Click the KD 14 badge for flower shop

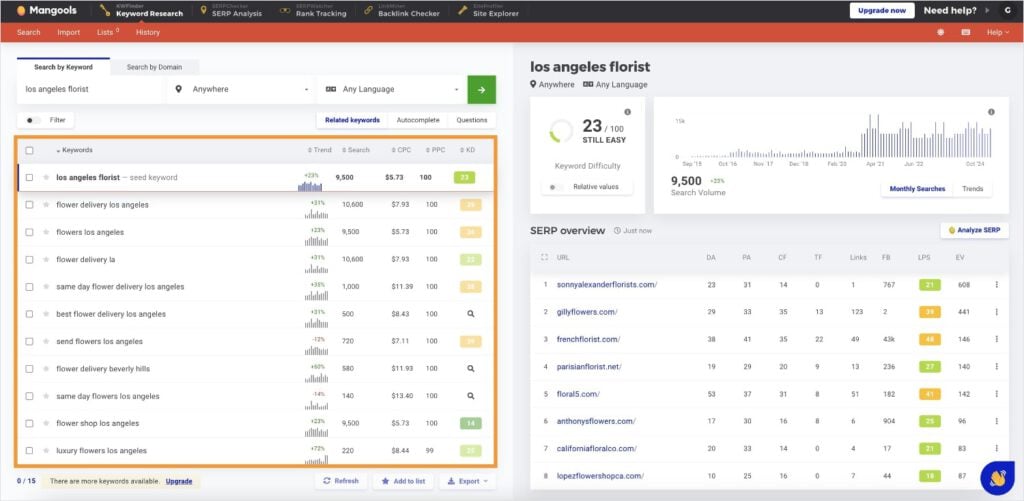[470, 423]
